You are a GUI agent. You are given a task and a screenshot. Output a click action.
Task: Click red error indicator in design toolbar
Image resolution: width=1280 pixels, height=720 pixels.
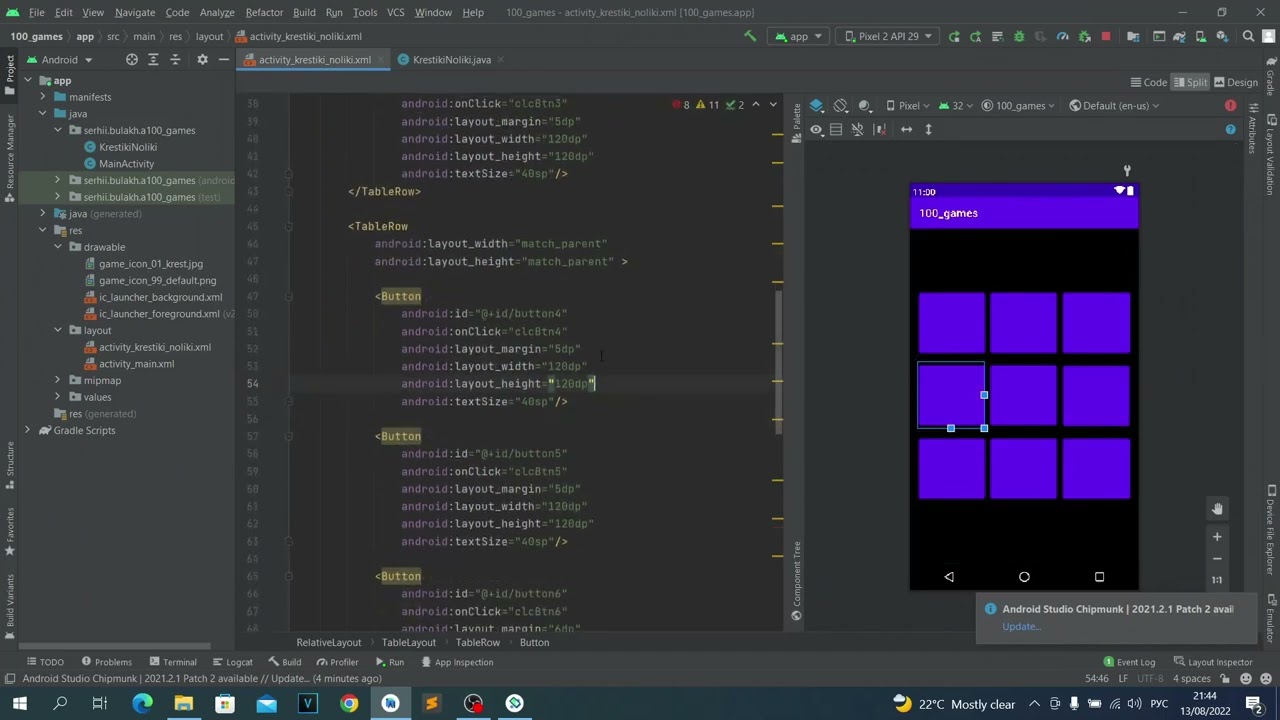[x=1230, y=106]
